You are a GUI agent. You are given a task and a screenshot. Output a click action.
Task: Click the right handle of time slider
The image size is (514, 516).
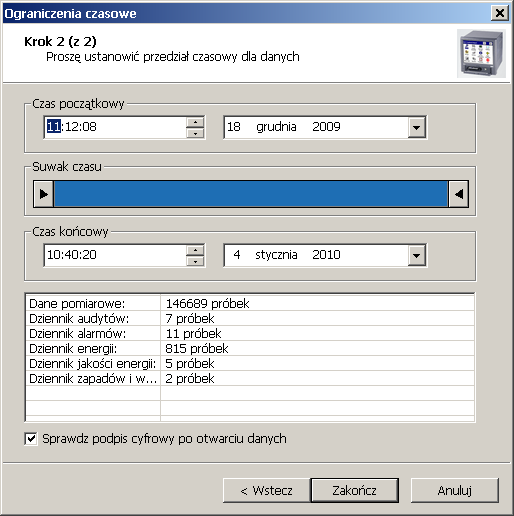(x=459, y=194)
